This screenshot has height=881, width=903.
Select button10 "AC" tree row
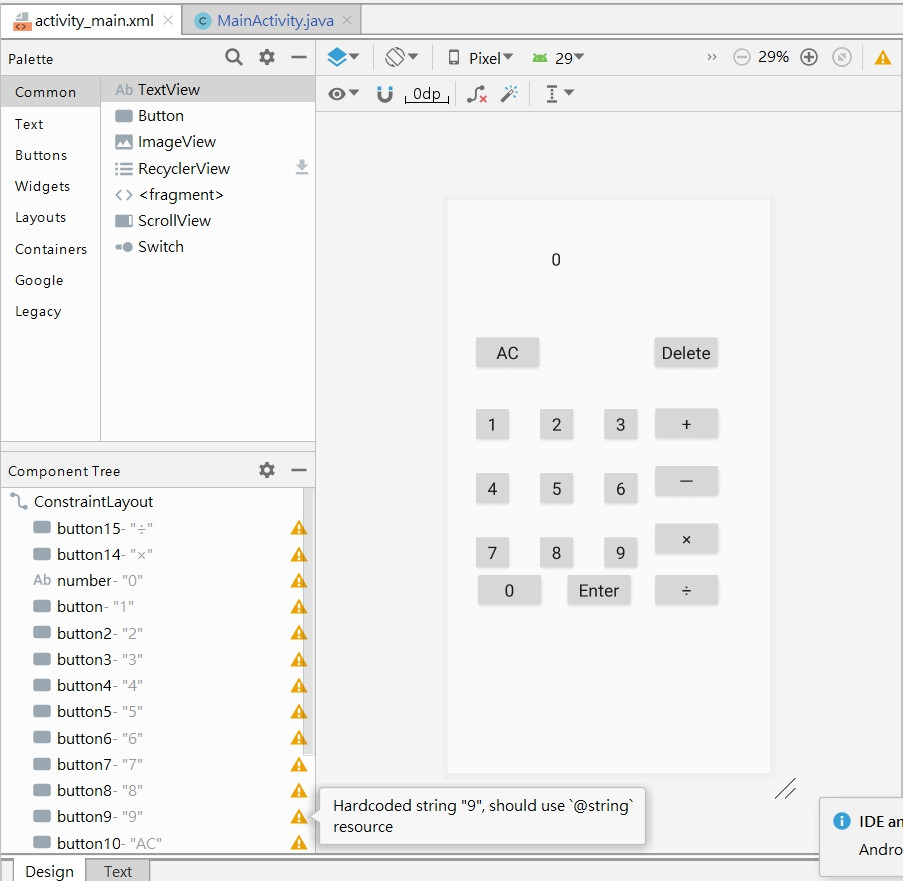[x=151, y=843]
